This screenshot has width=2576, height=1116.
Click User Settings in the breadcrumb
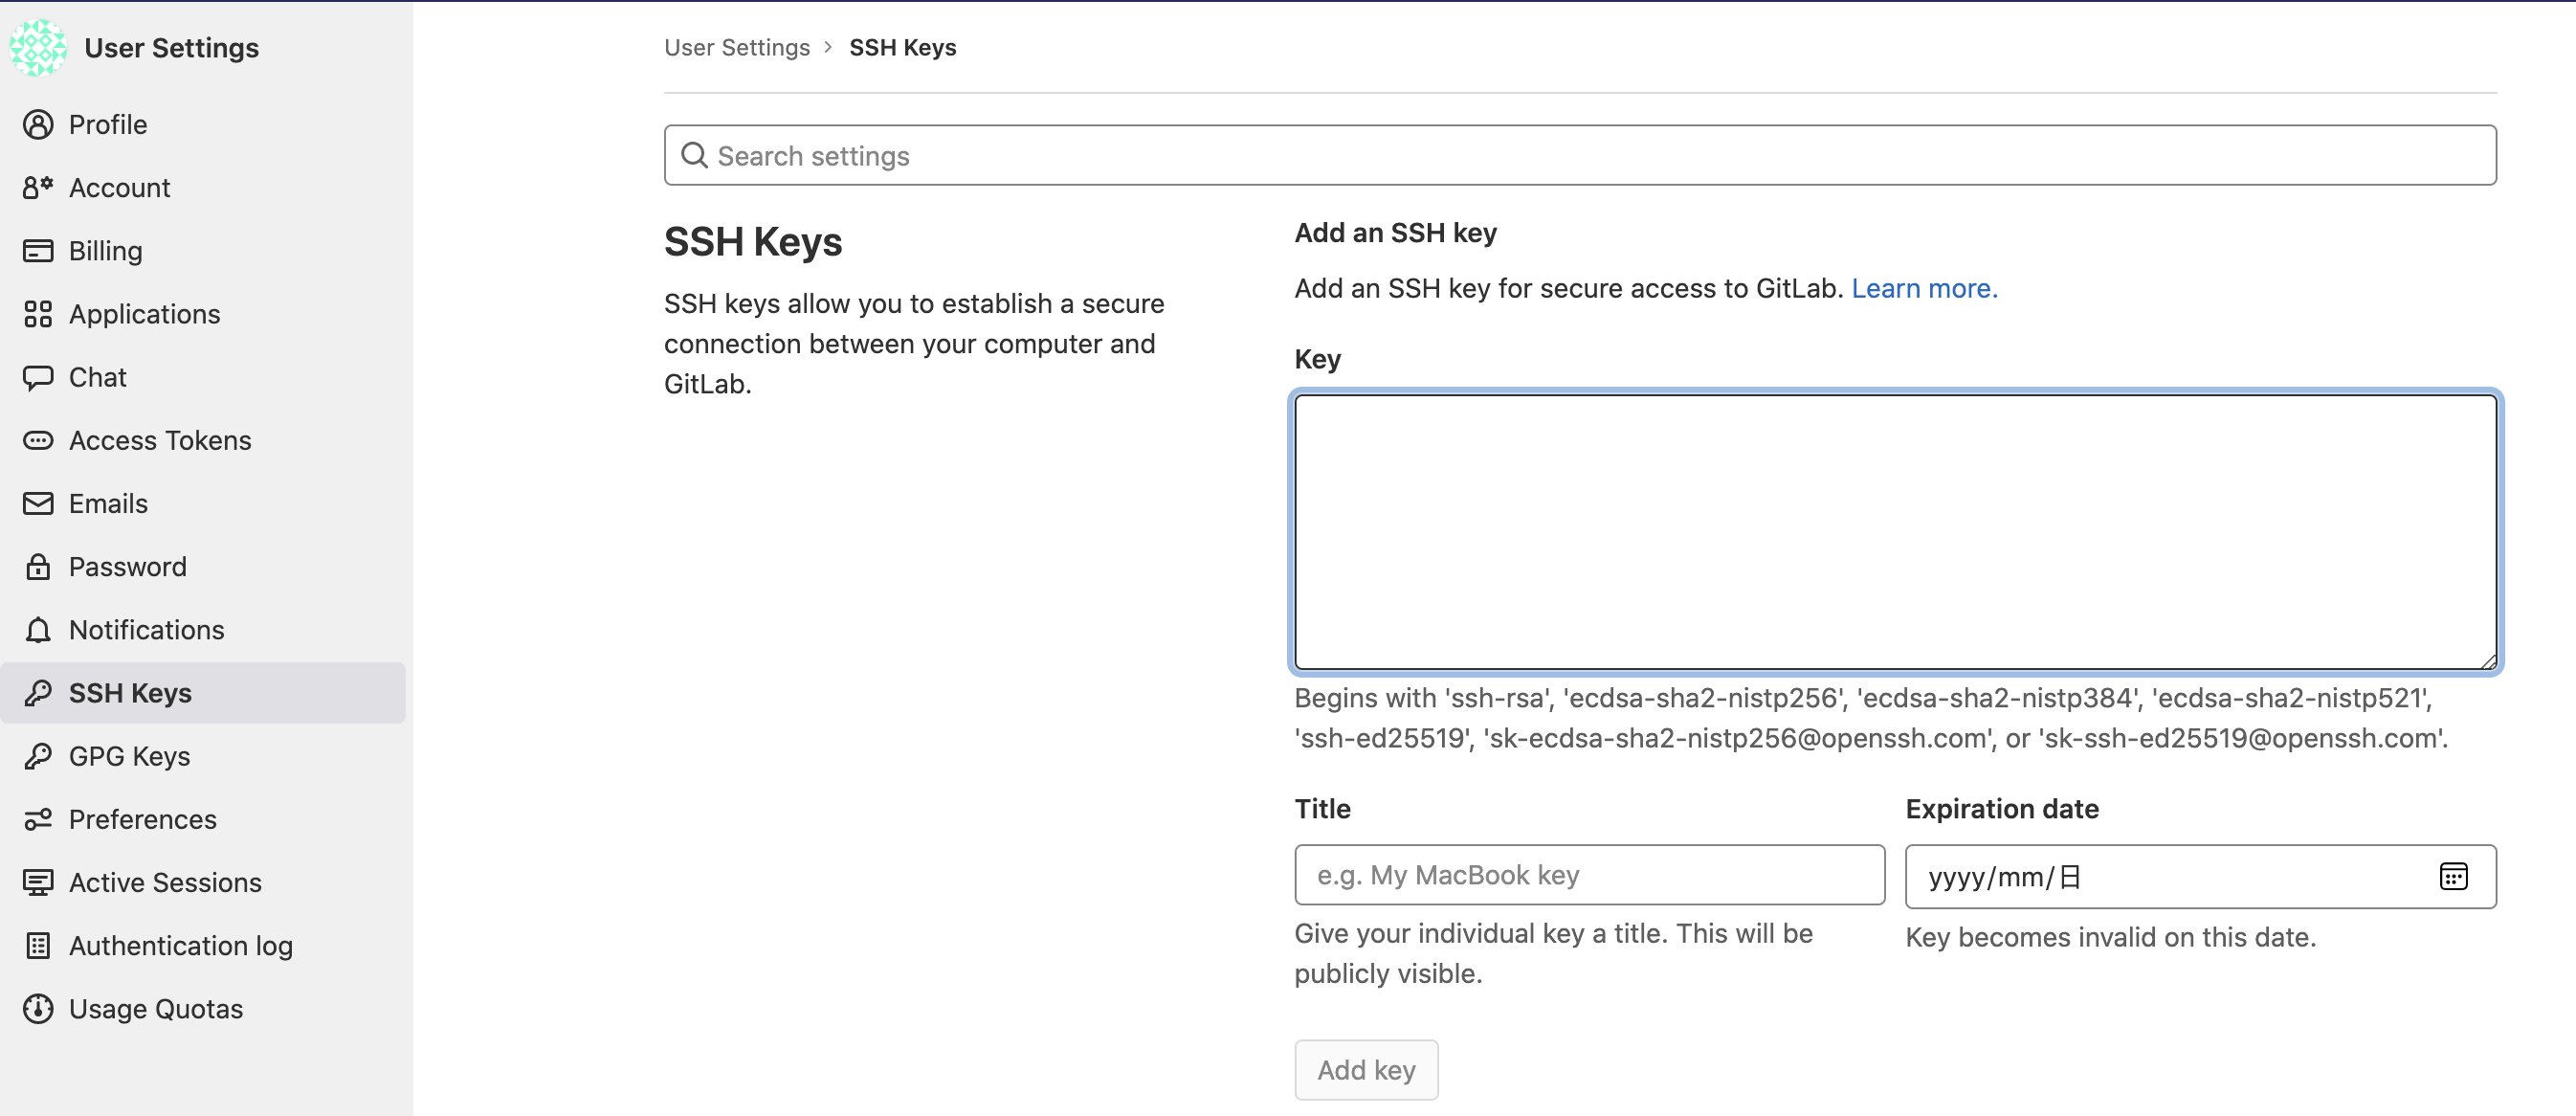(737, 47)
